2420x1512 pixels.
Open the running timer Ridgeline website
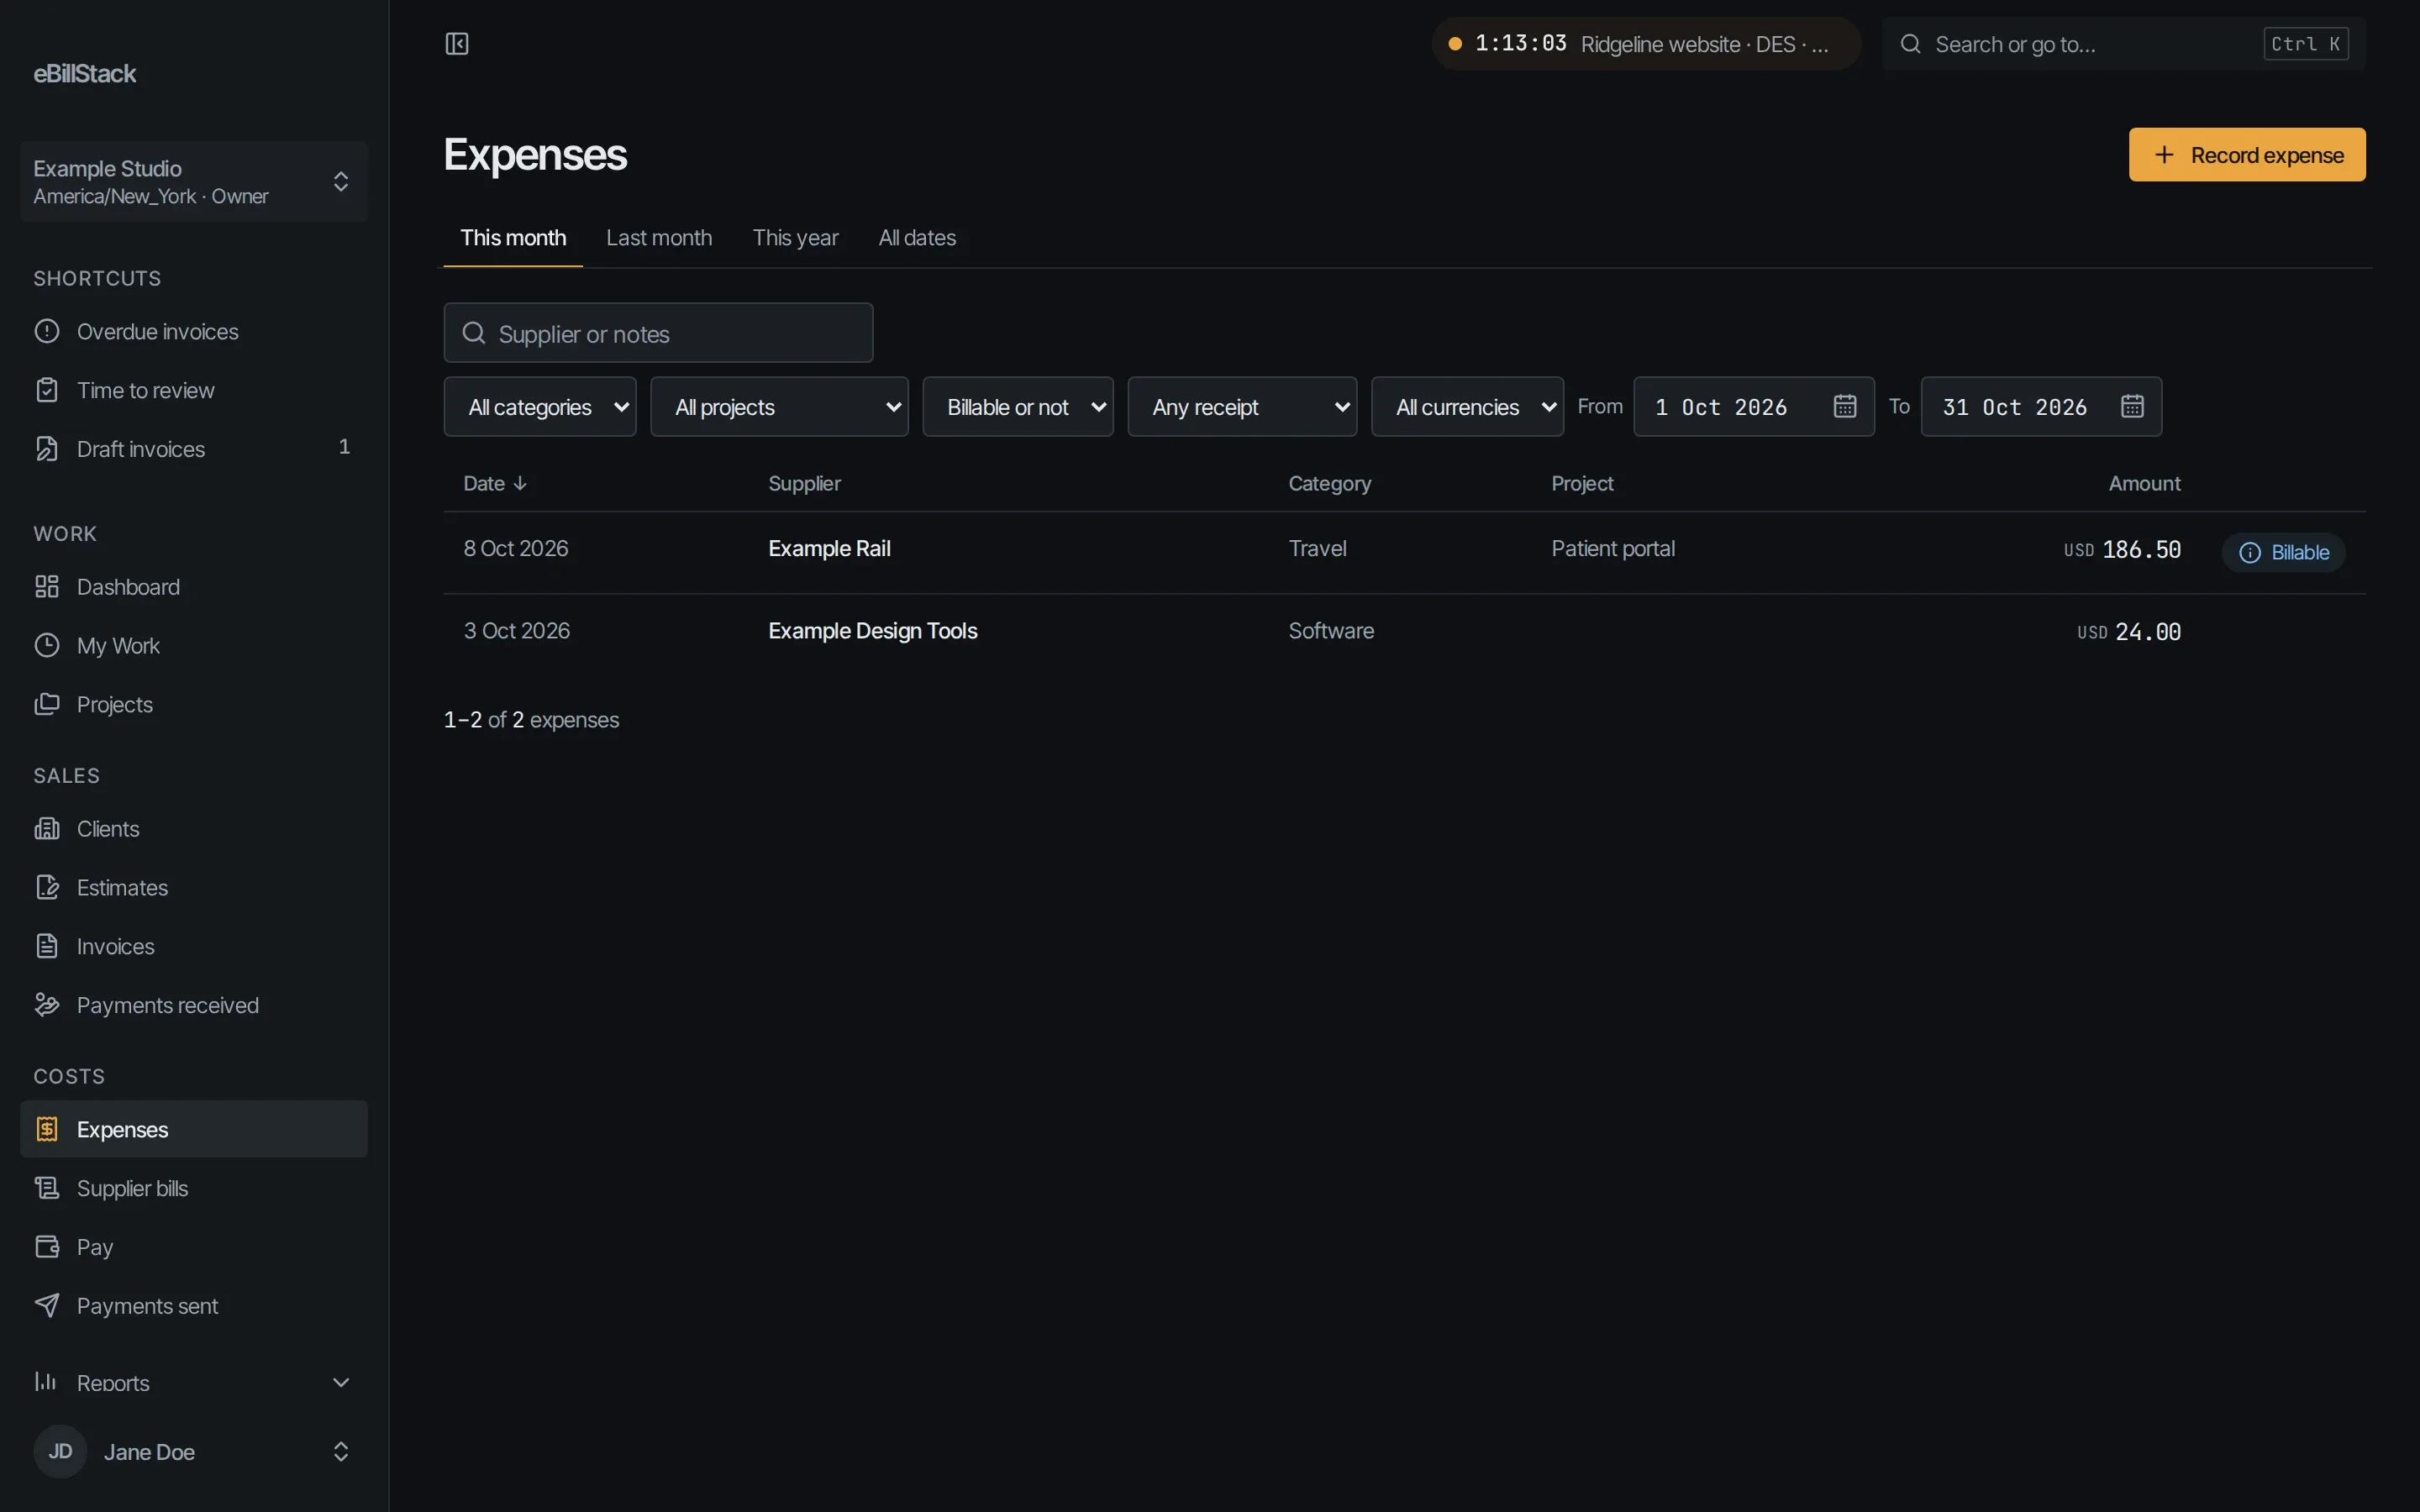1646,44
